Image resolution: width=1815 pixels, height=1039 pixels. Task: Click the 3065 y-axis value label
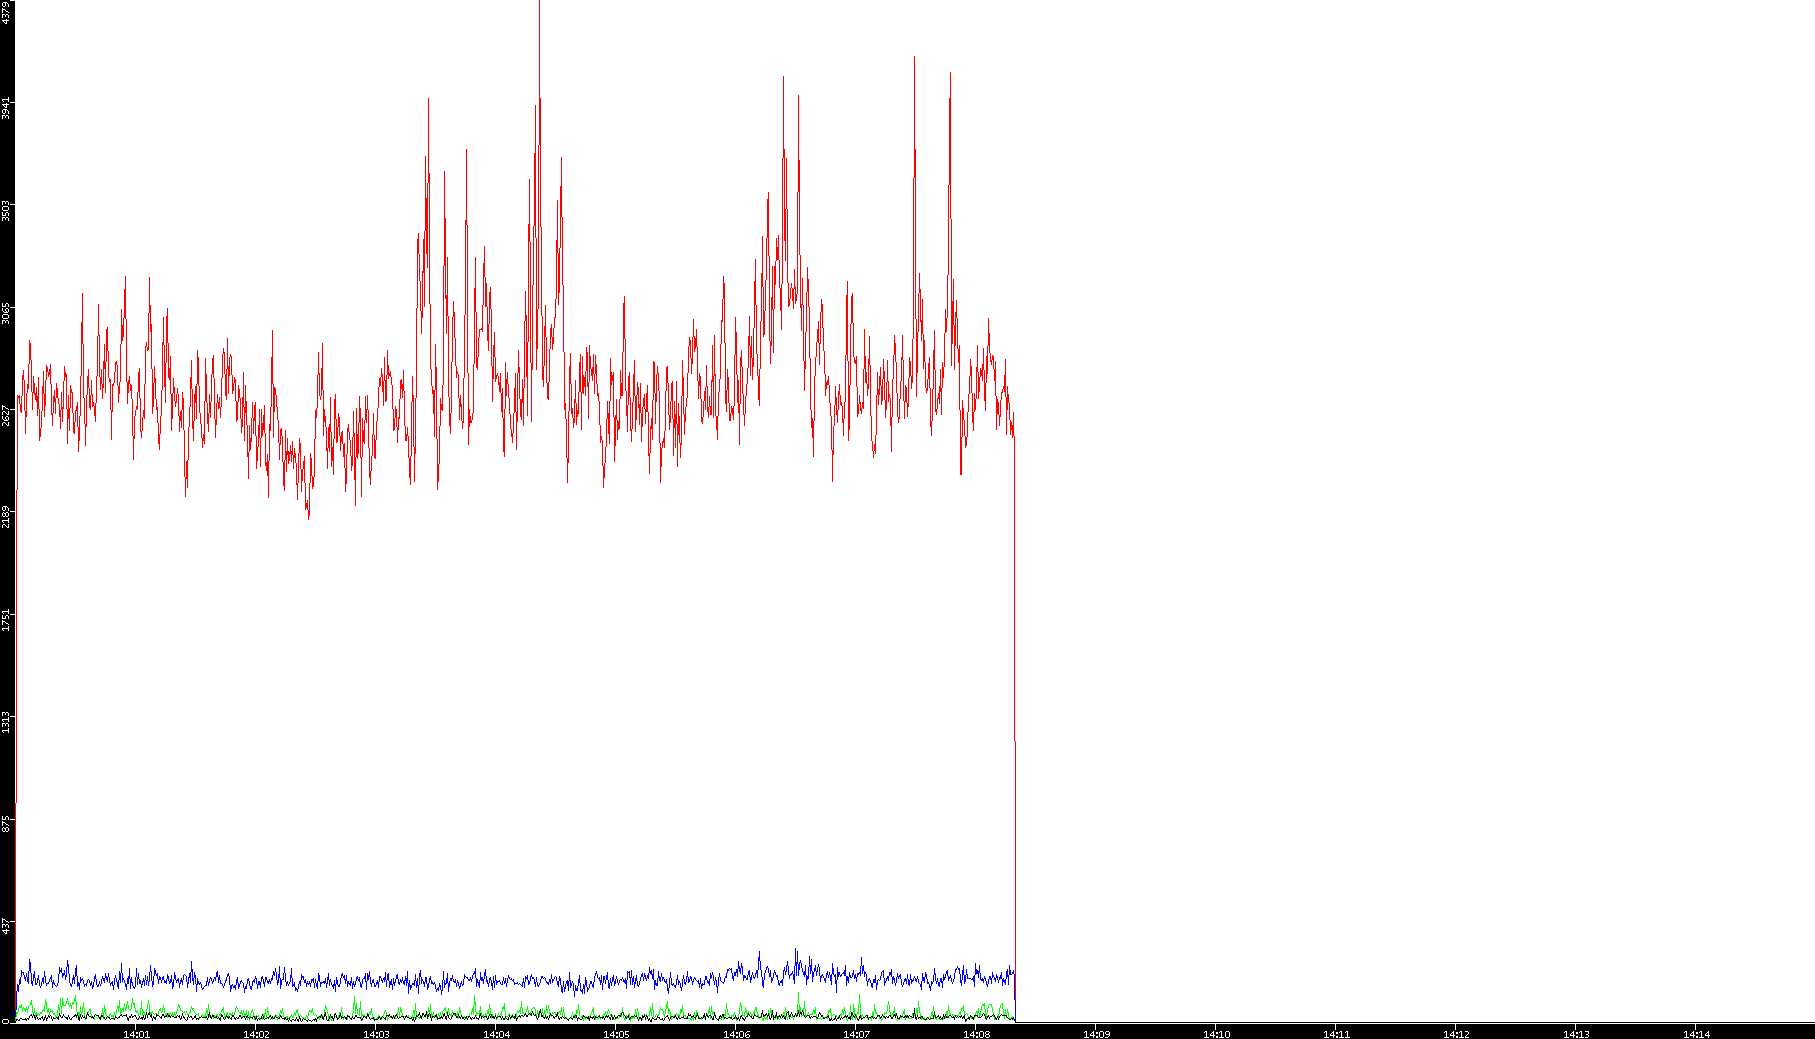pyautogui.click(x=7, y=313)
